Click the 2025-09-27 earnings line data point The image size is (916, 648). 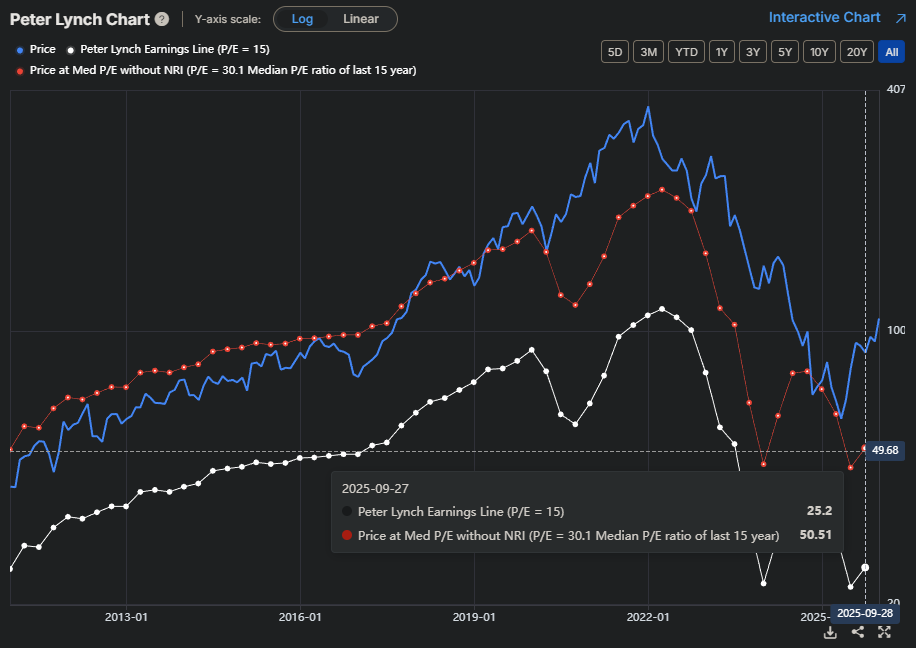tap(865, 567)
